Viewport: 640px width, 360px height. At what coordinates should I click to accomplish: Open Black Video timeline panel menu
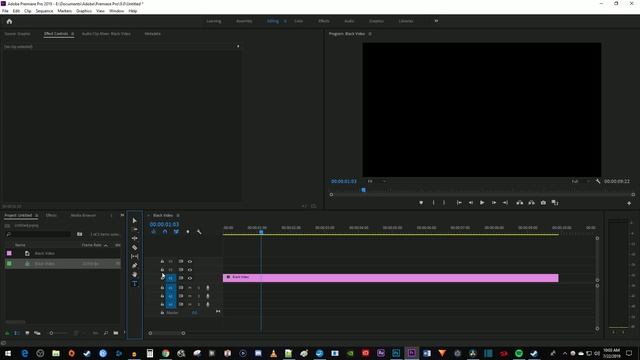[178, 216]
